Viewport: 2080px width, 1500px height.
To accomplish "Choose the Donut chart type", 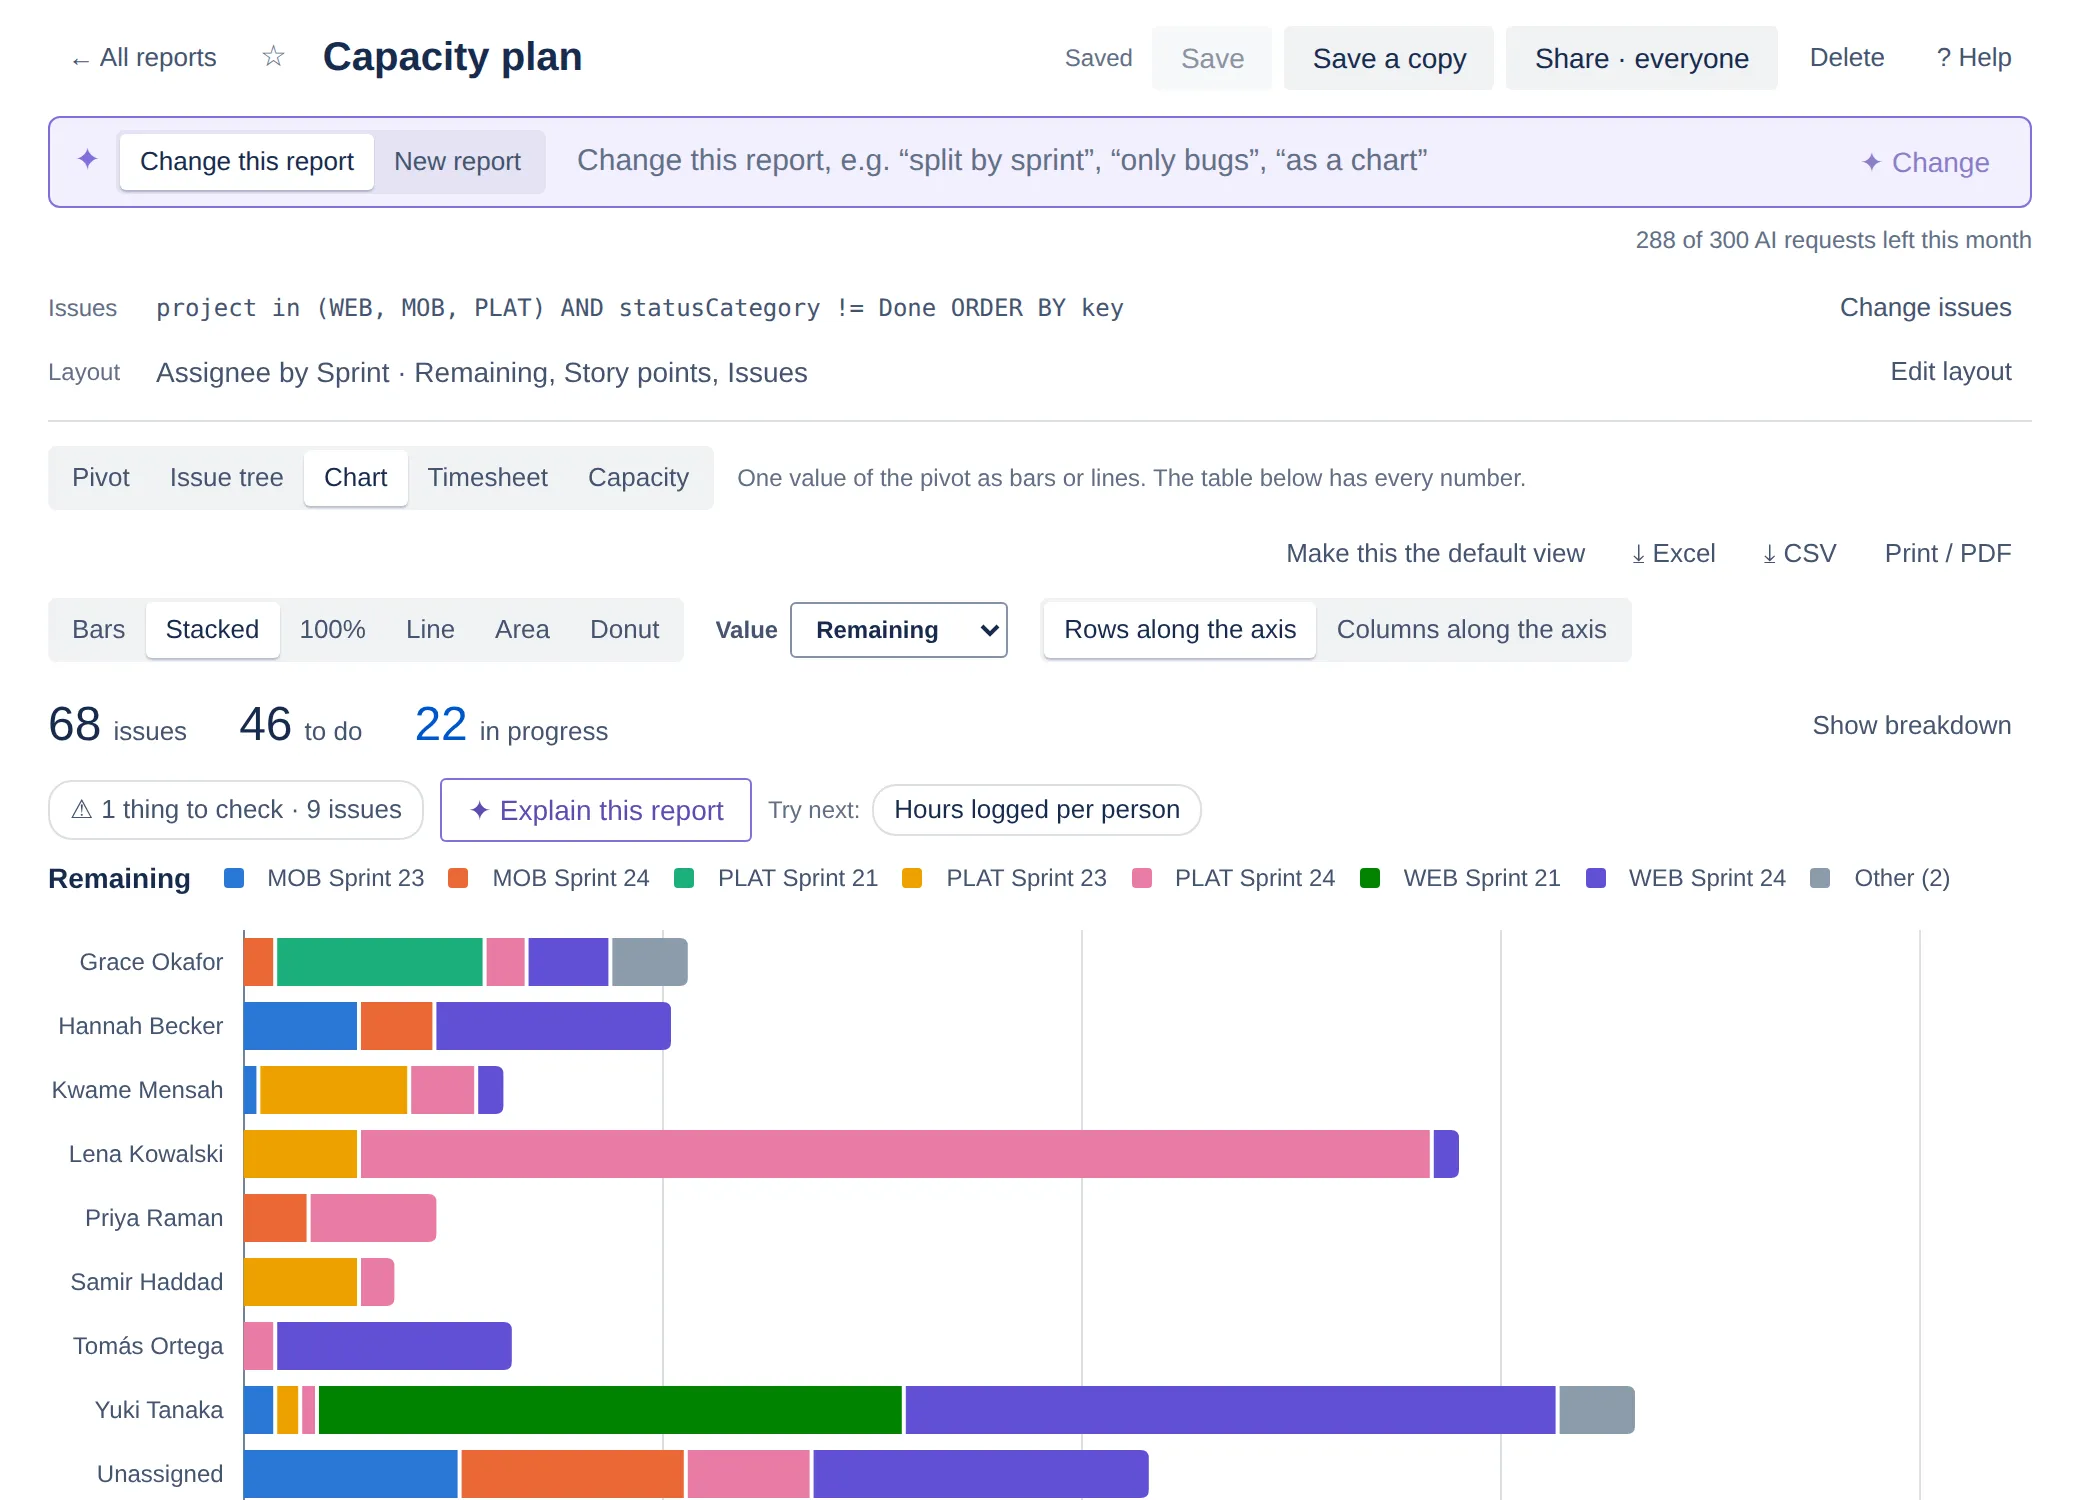I will point(625,629).
